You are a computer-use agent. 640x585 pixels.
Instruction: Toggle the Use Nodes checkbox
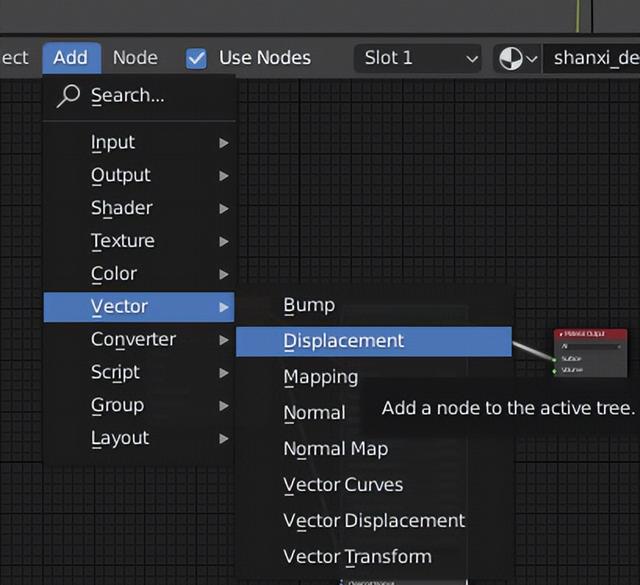[196, 58]
